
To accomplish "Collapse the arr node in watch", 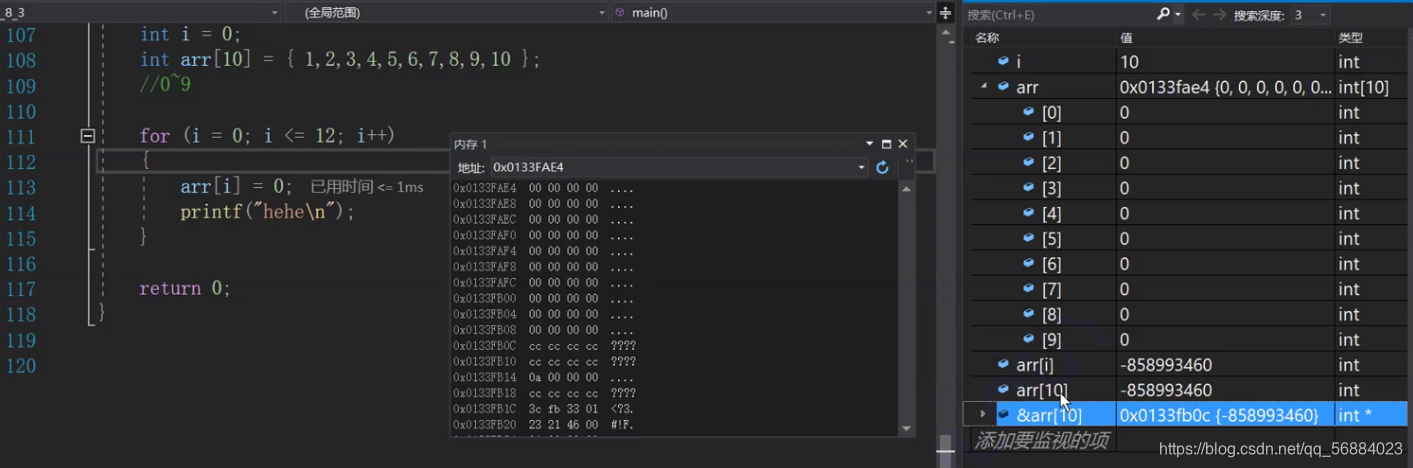I will tap(984, 87).
